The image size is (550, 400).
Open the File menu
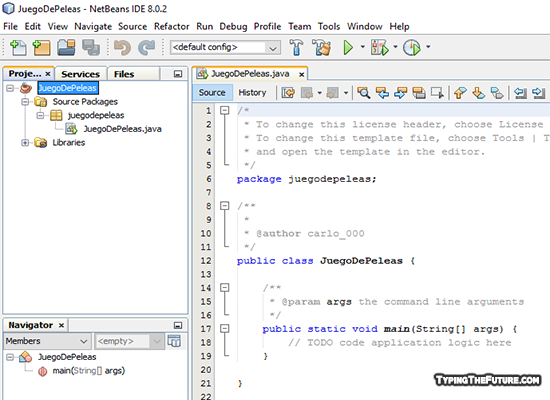click(x=11, y=27)
